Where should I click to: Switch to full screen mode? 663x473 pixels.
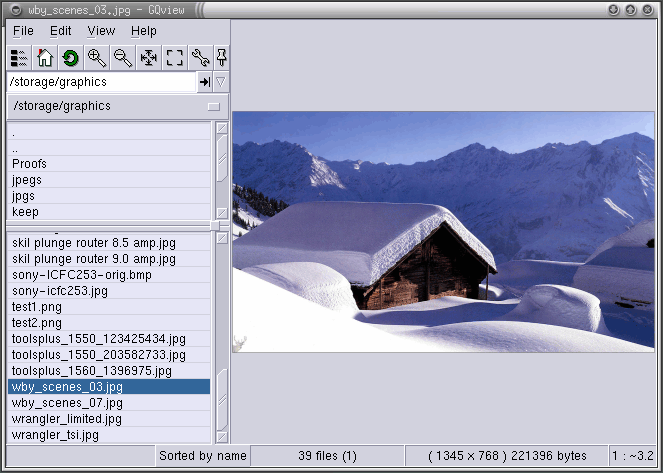(x=175, y=58)
